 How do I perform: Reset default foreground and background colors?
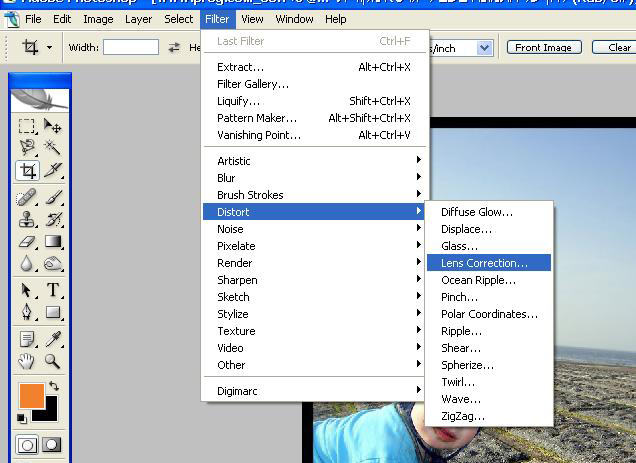pos(22,418)
